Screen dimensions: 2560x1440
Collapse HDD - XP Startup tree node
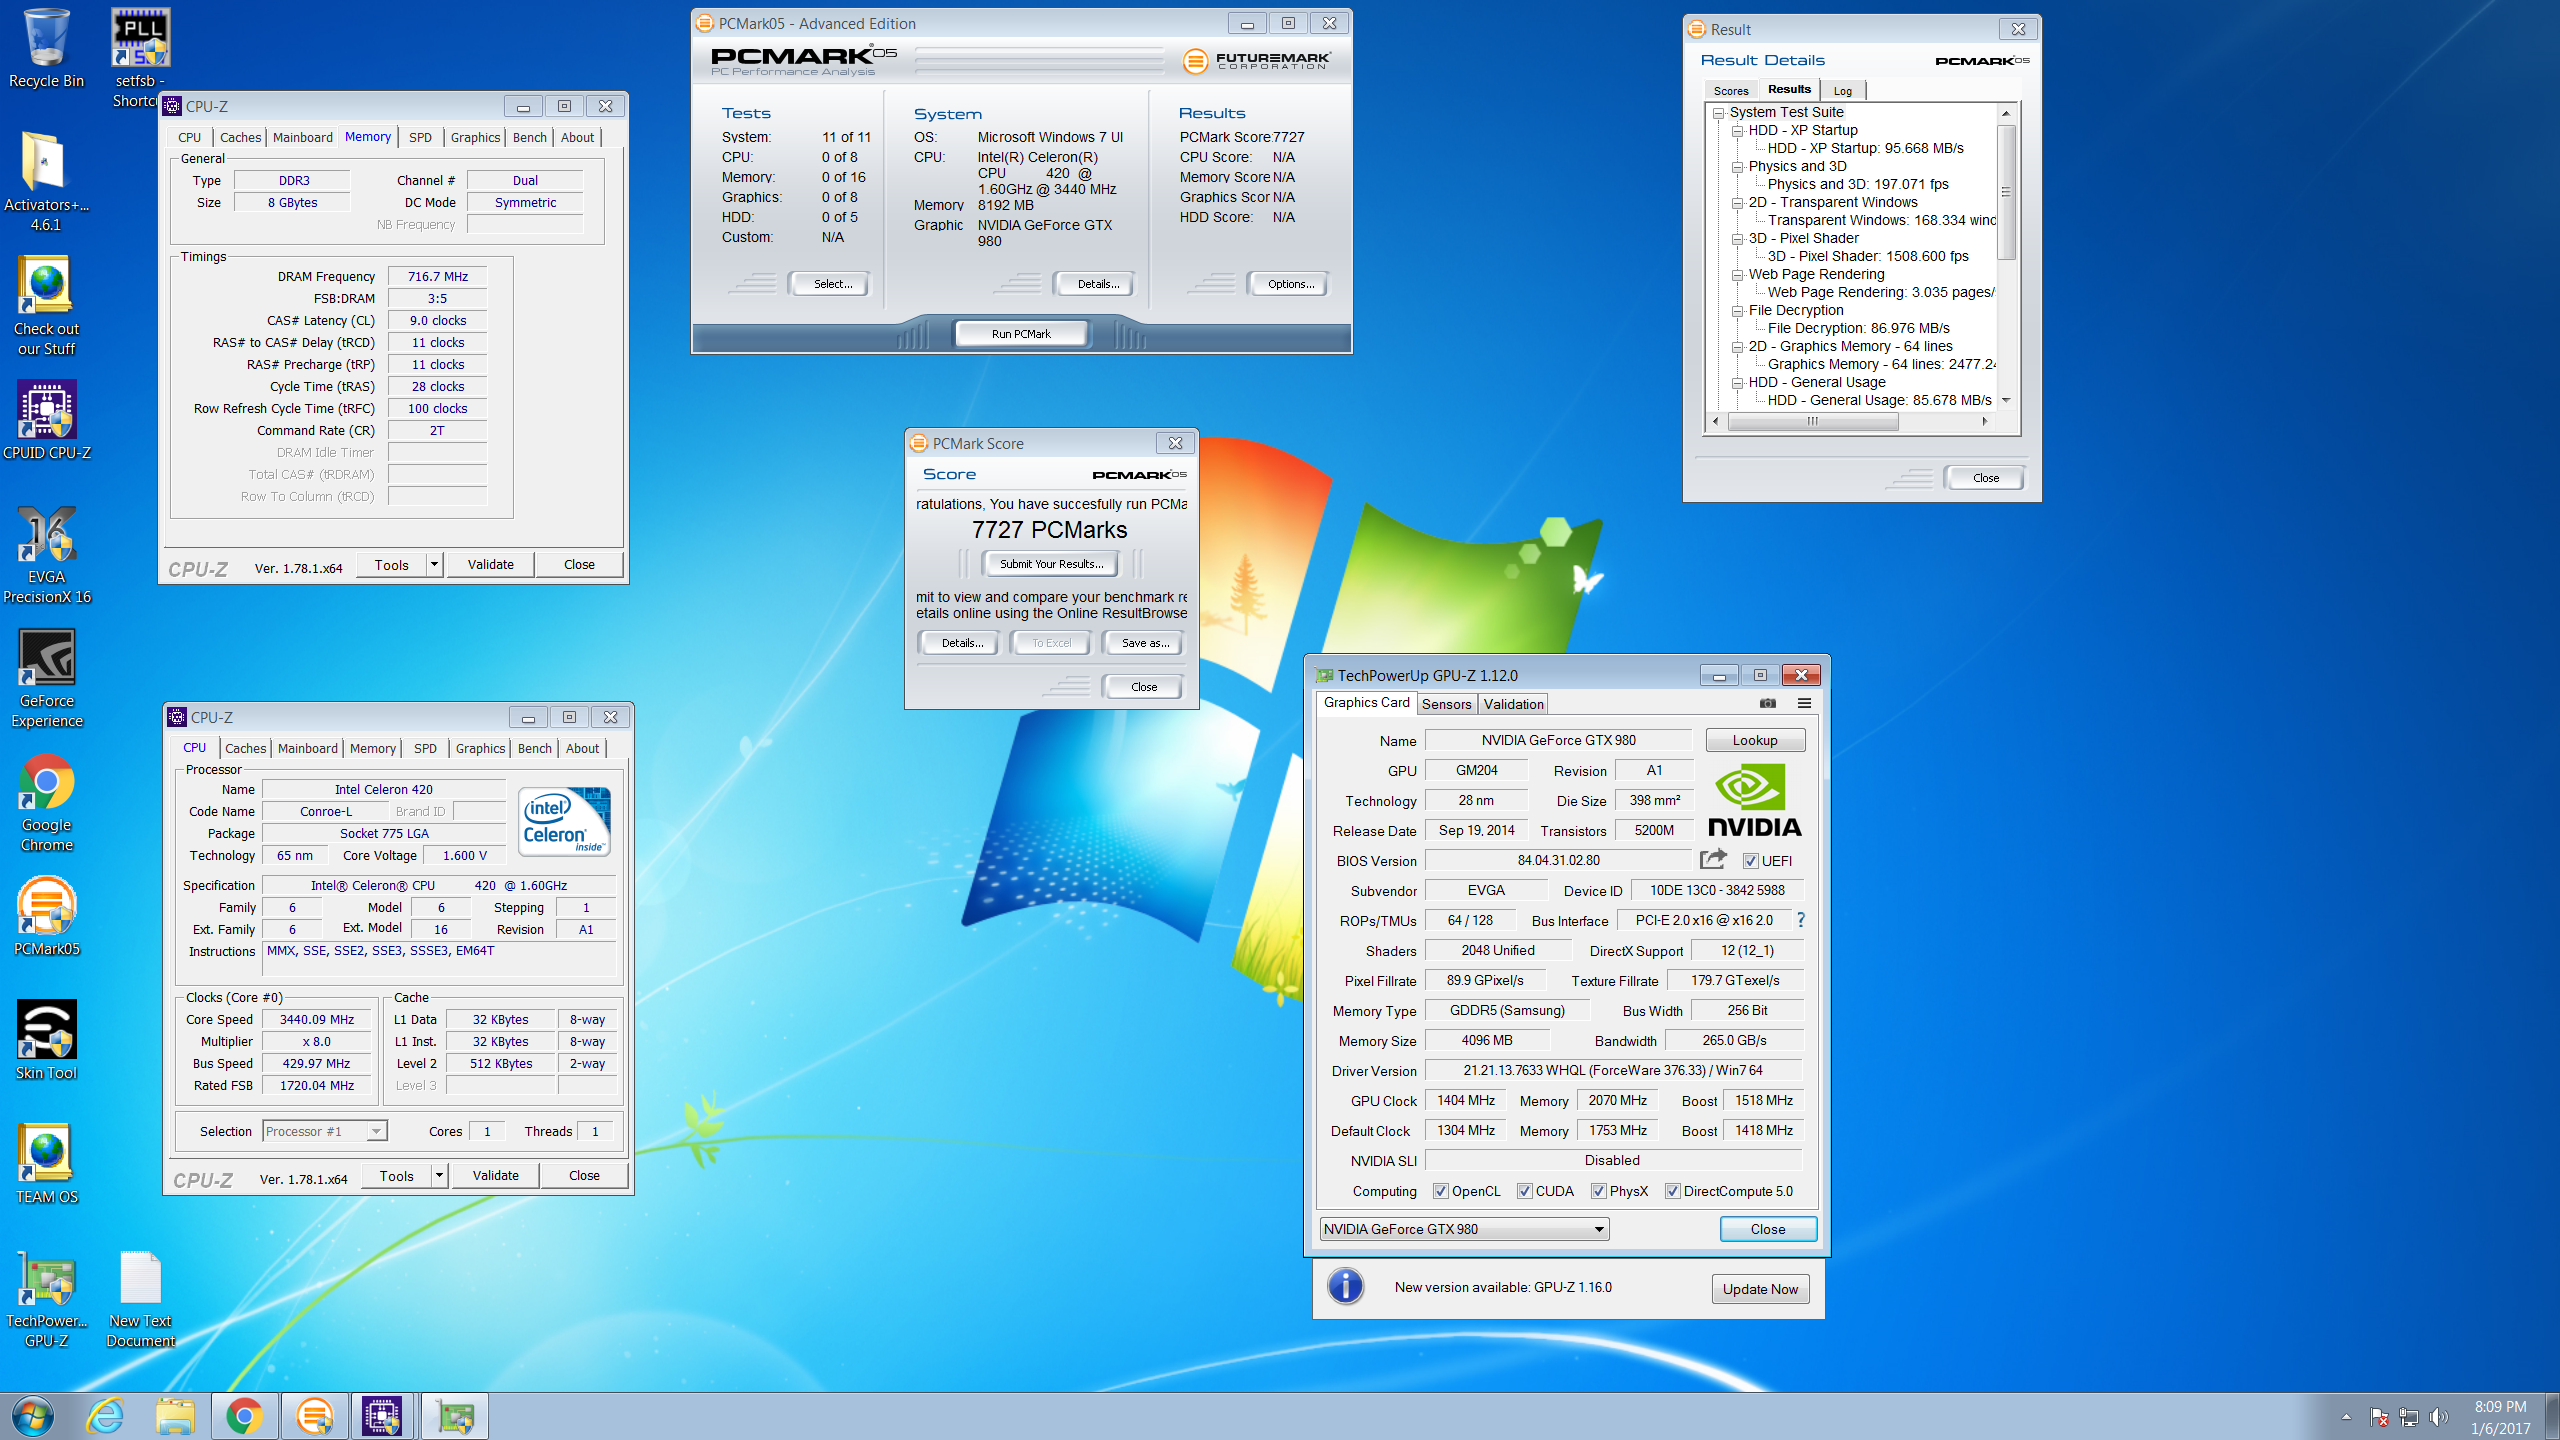click(x=1738, y=131)
